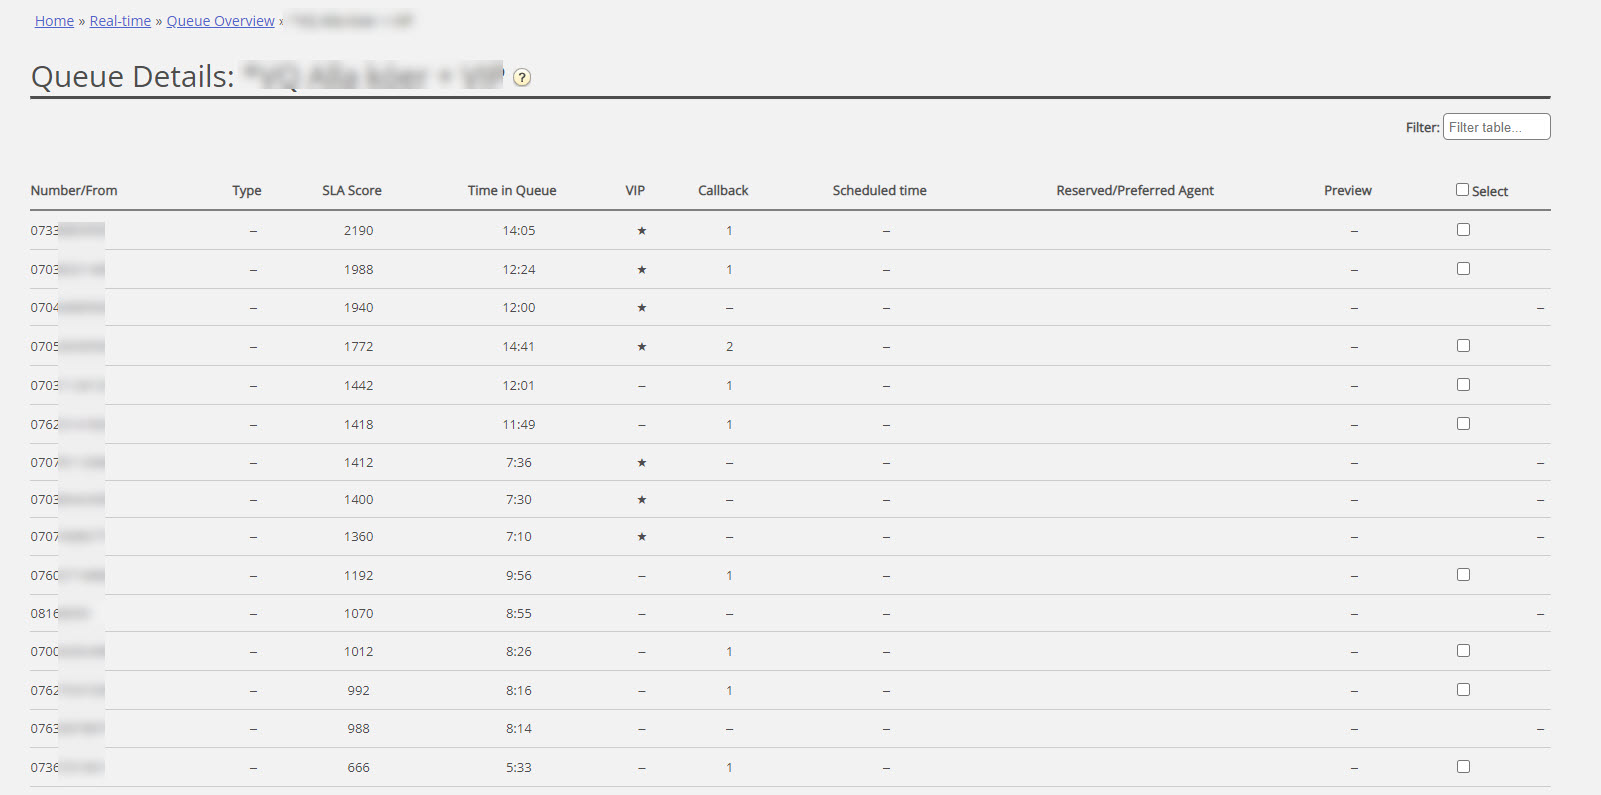1601x795 pixels.
Task: Click VIP star in 1360 score row
Action: (x=642, y=537)
